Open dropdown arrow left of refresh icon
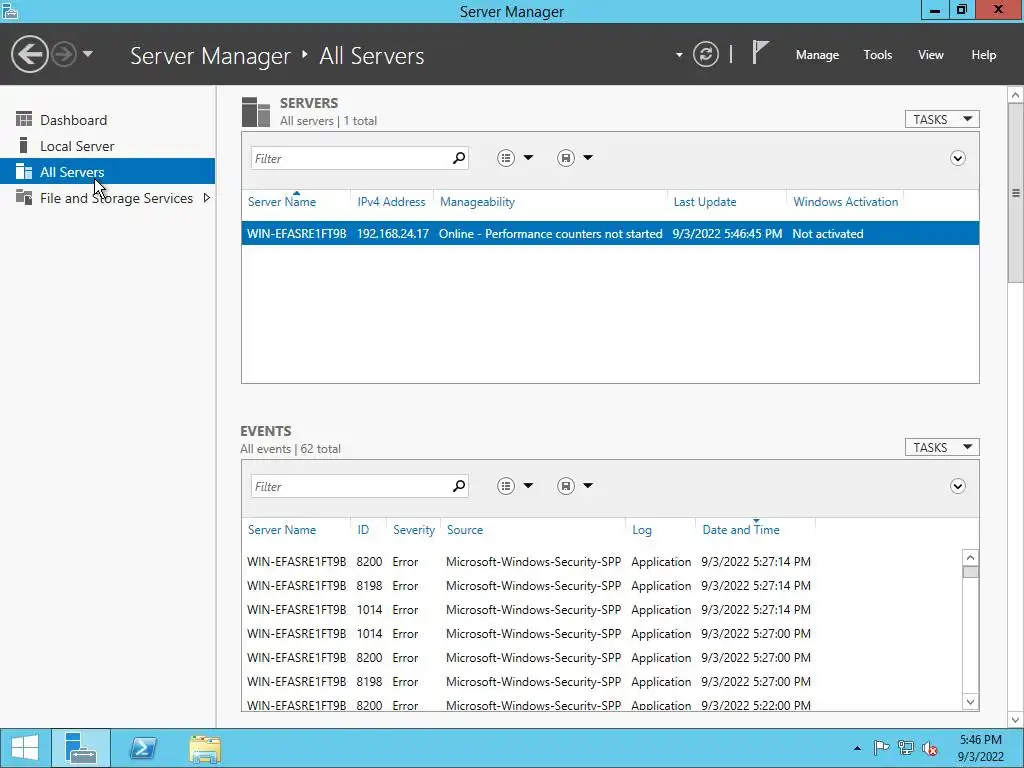The height and width of the screenshot is (768, 1024). [679, 55]
